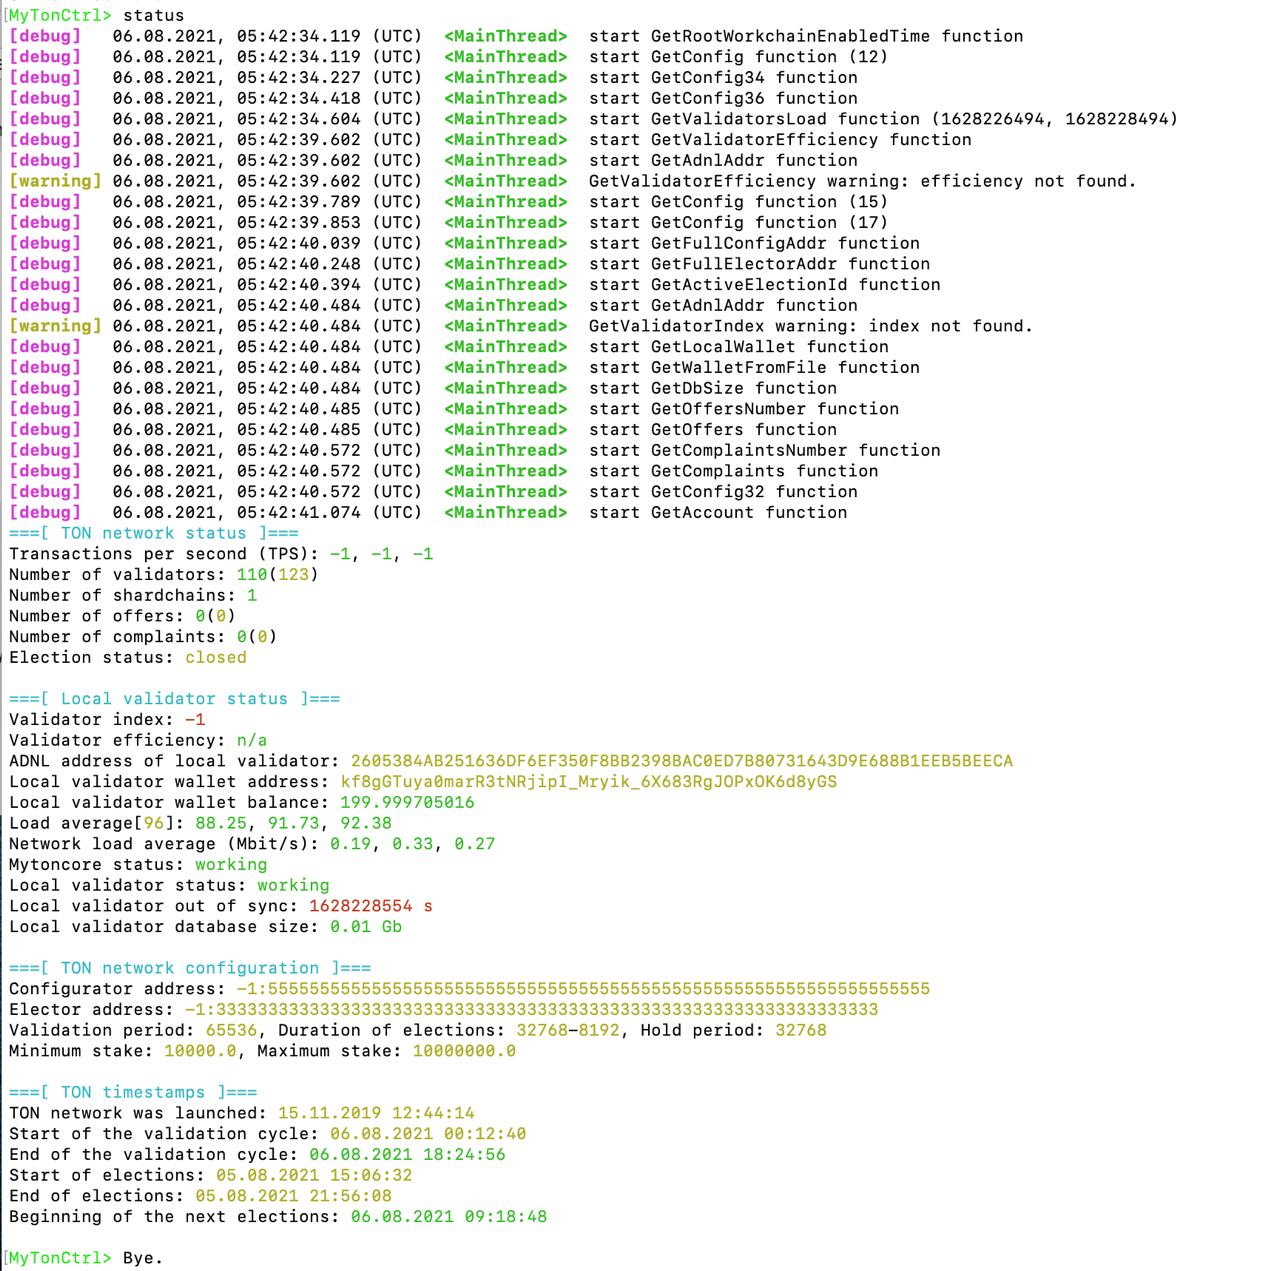Click 'start GetWalletFromFile function' log line

coord(754,368)
